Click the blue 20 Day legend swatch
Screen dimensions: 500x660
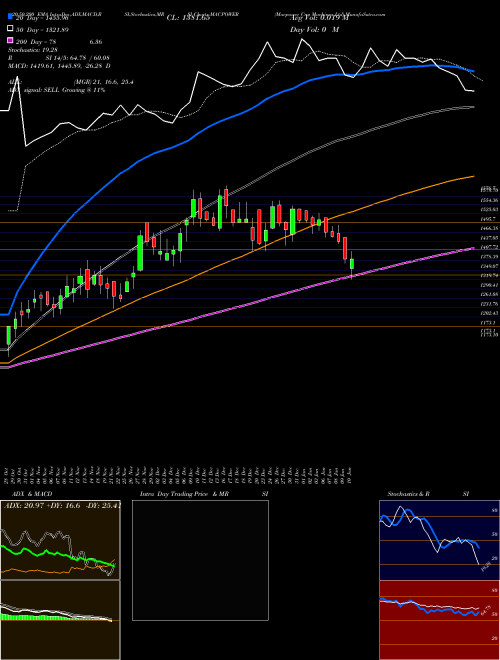tap(10, 17)
